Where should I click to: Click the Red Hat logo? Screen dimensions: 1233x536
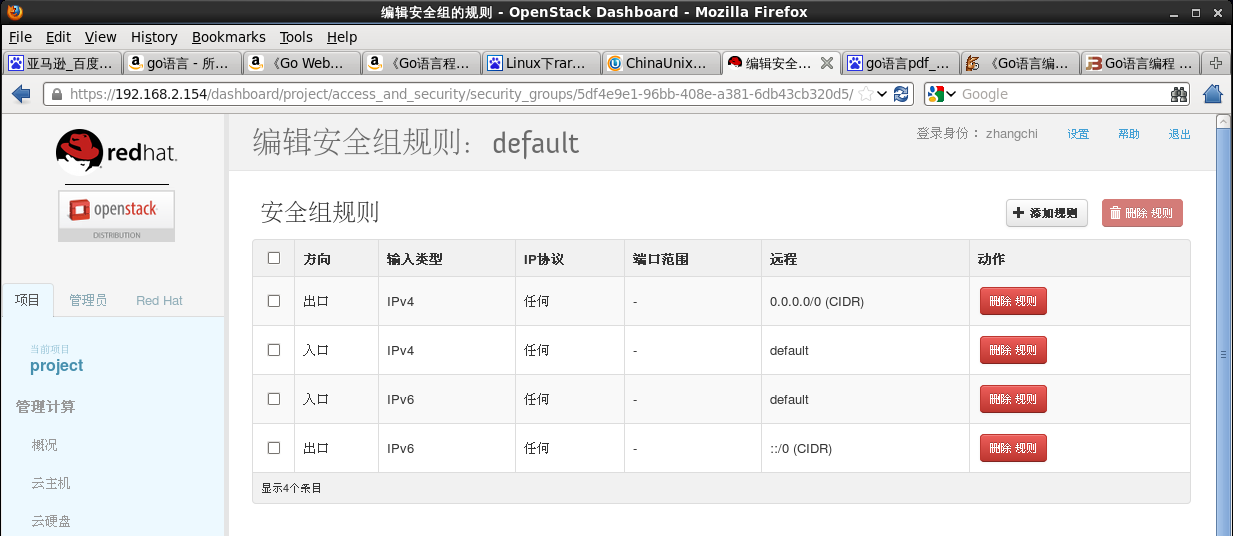(117, 152)
